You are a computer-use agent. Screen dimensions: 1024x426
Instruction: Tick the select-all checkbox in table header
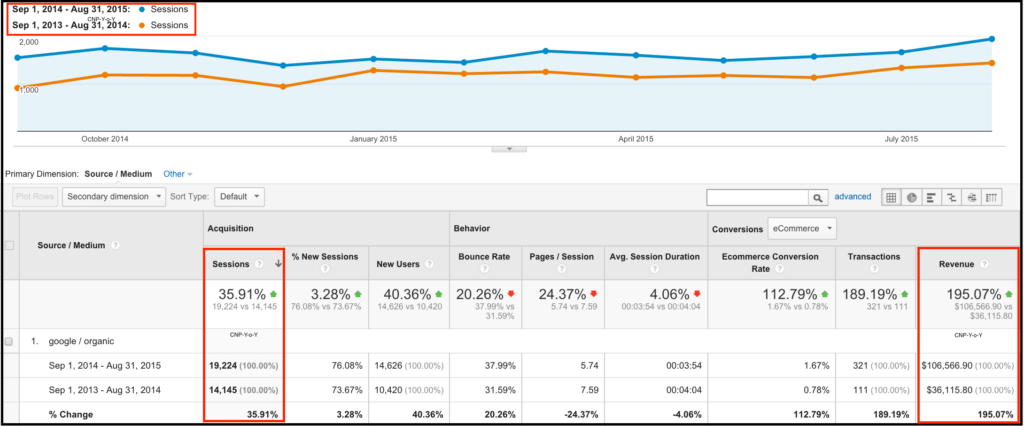(9, 246)
